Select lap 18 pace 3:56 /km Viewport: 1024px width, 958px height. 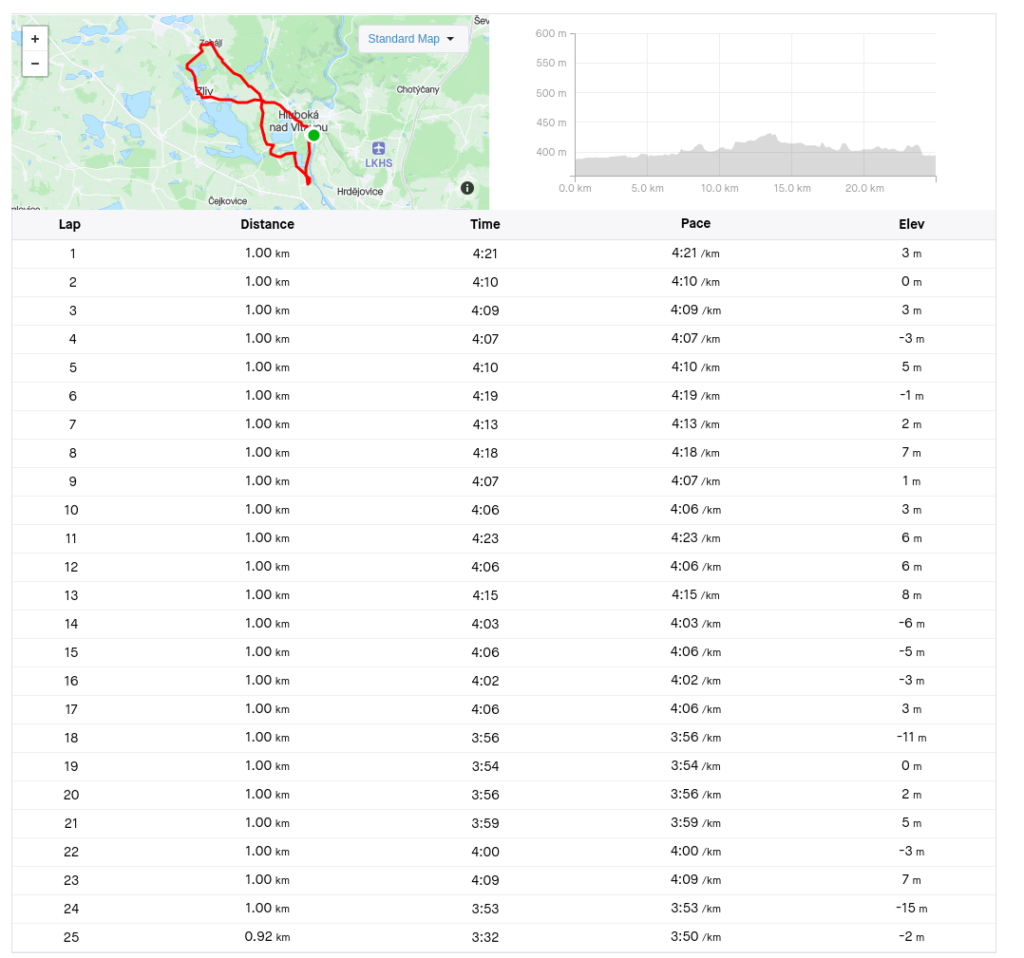click(696, 737)
